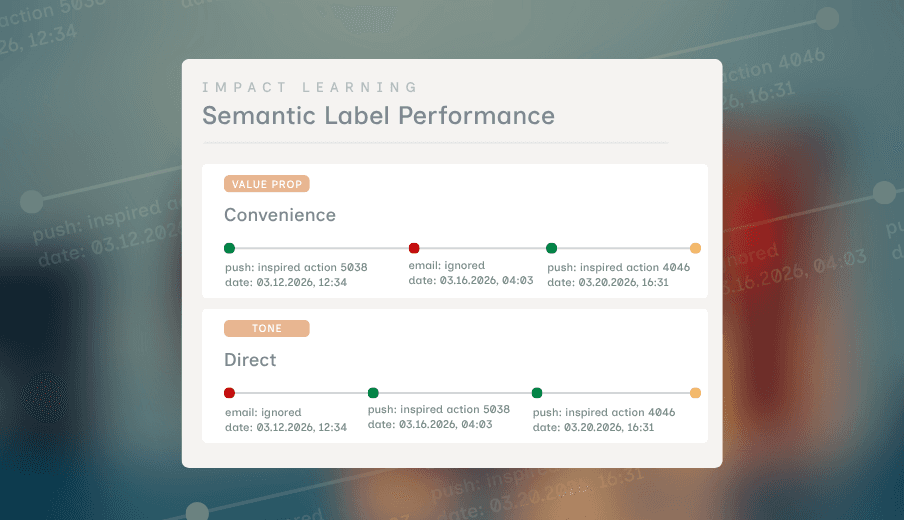Image resolution: width=904 pixels, height=520 pixels.
Task: Click 'push: inspired action 4046' under Direct
Action: coord(604,412)
